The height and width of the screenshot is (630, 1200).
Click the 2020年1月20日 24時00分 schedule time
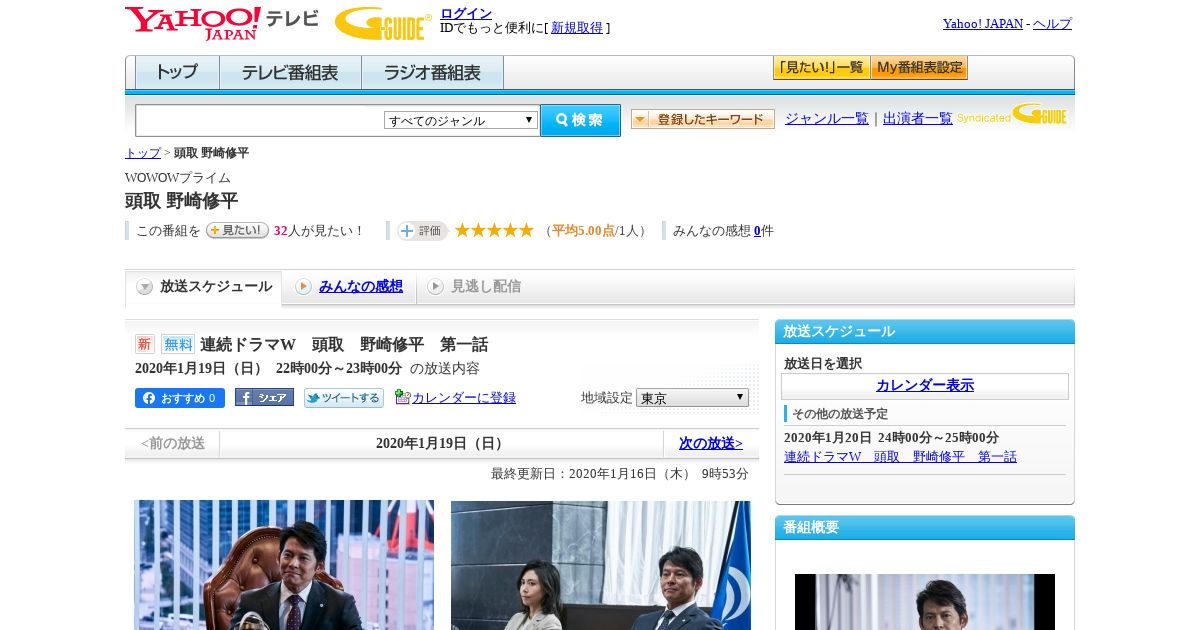pyautogui.click(x=891, y=438)
